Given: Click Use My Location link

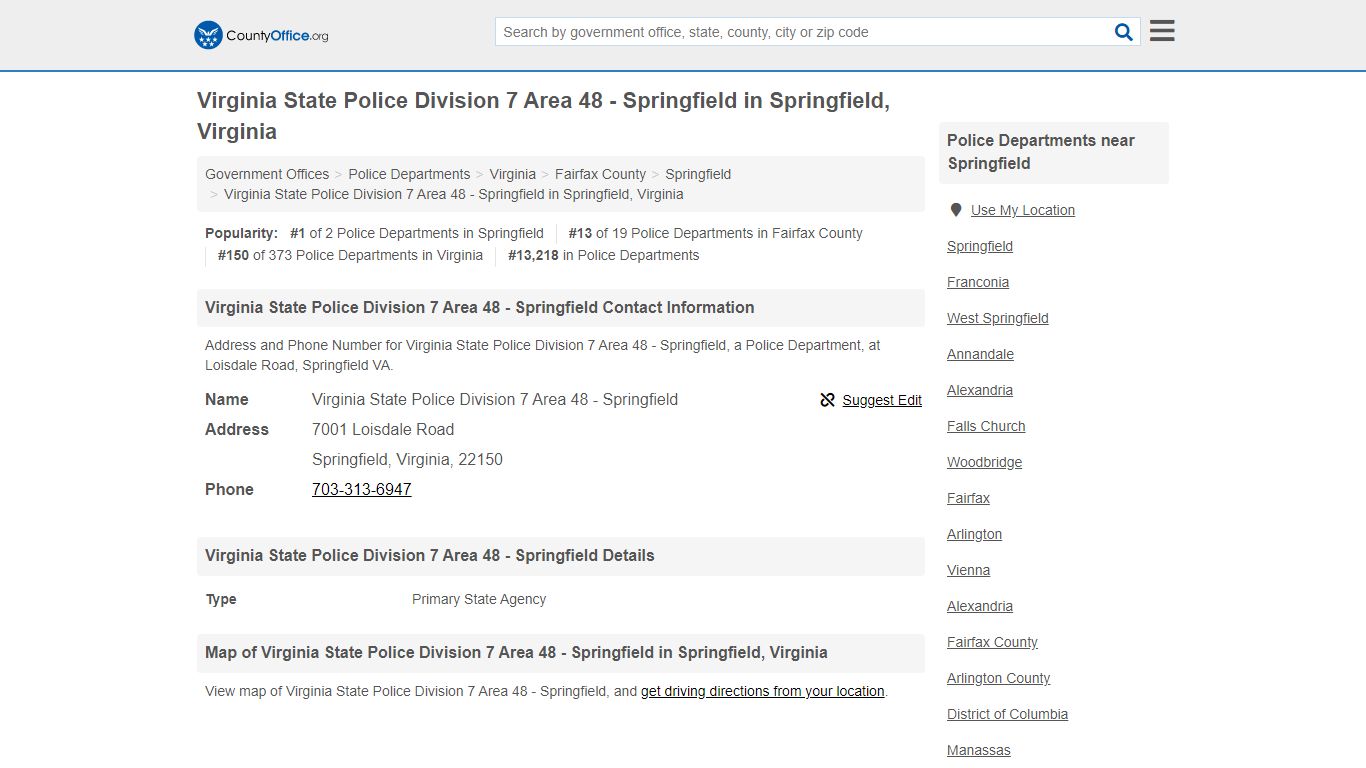Looking at the screenshot, I should pyautogui.click(x=1023, y=210).
